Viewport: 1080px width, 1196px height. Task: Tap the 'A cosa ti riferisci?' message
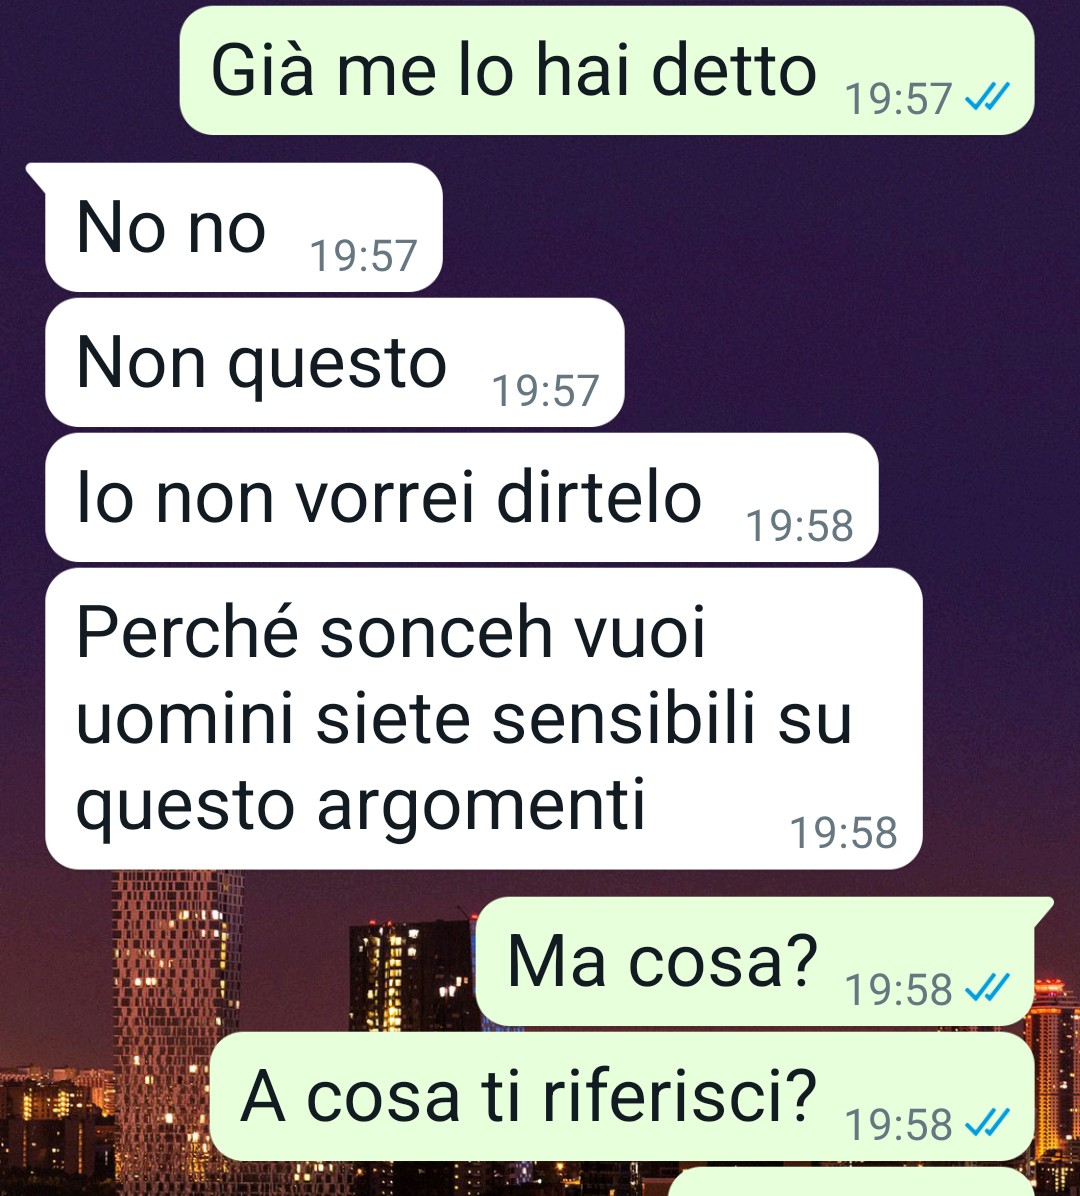pyautogui.click(x=622, y=1096)
